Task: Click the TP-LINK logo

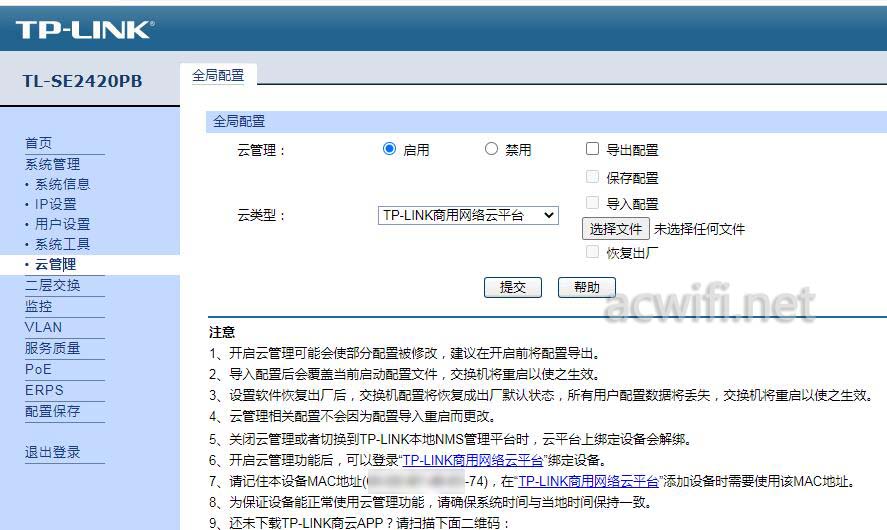Action: 85,29
